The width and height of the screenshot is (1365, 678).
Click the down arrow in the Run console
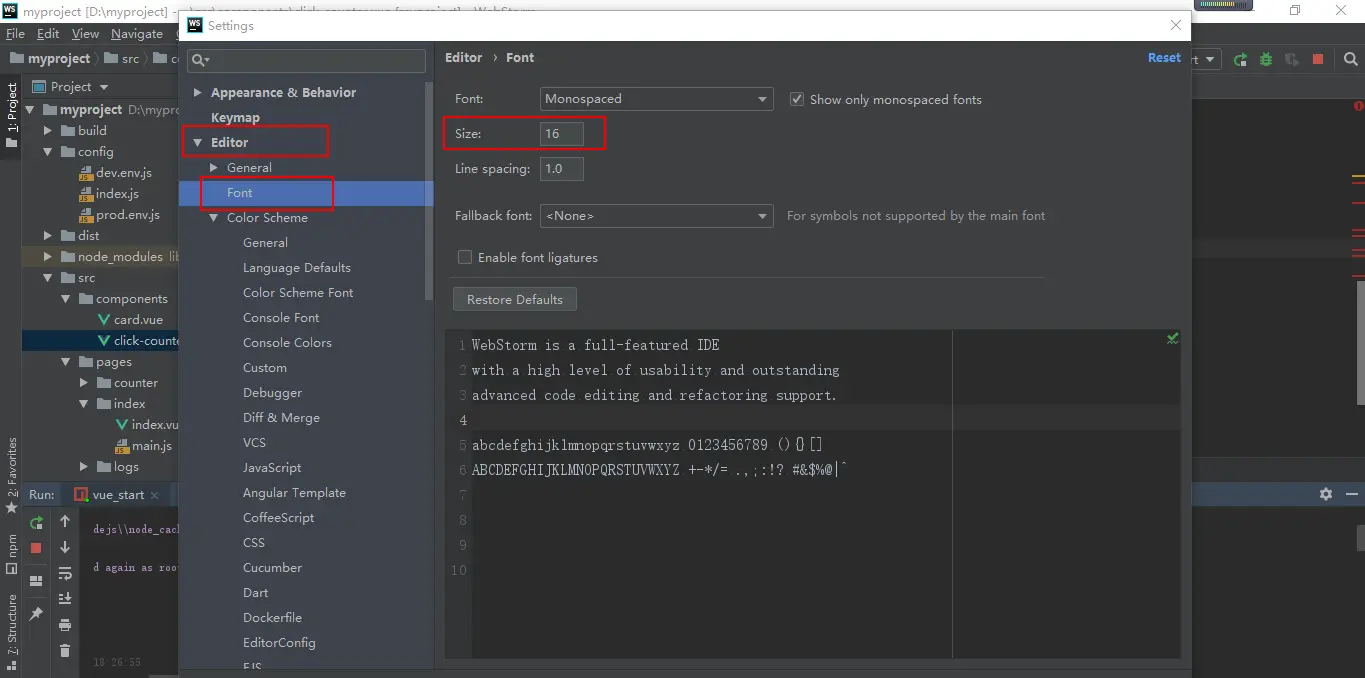coord(65,547)
